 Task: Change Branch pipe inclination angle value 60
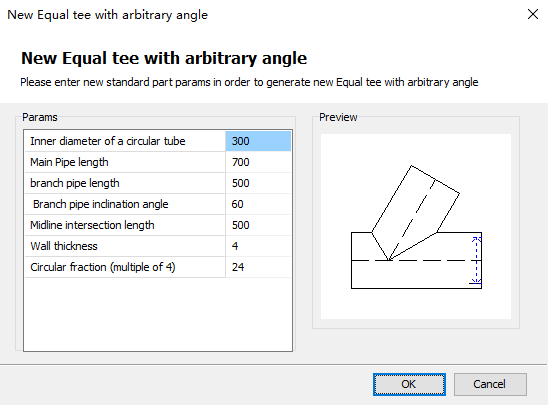[258, 204]
